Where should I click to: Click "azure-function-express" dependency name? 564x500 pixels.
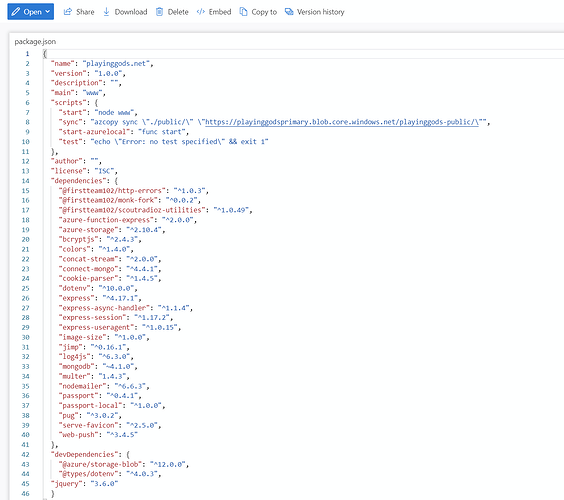106,220
